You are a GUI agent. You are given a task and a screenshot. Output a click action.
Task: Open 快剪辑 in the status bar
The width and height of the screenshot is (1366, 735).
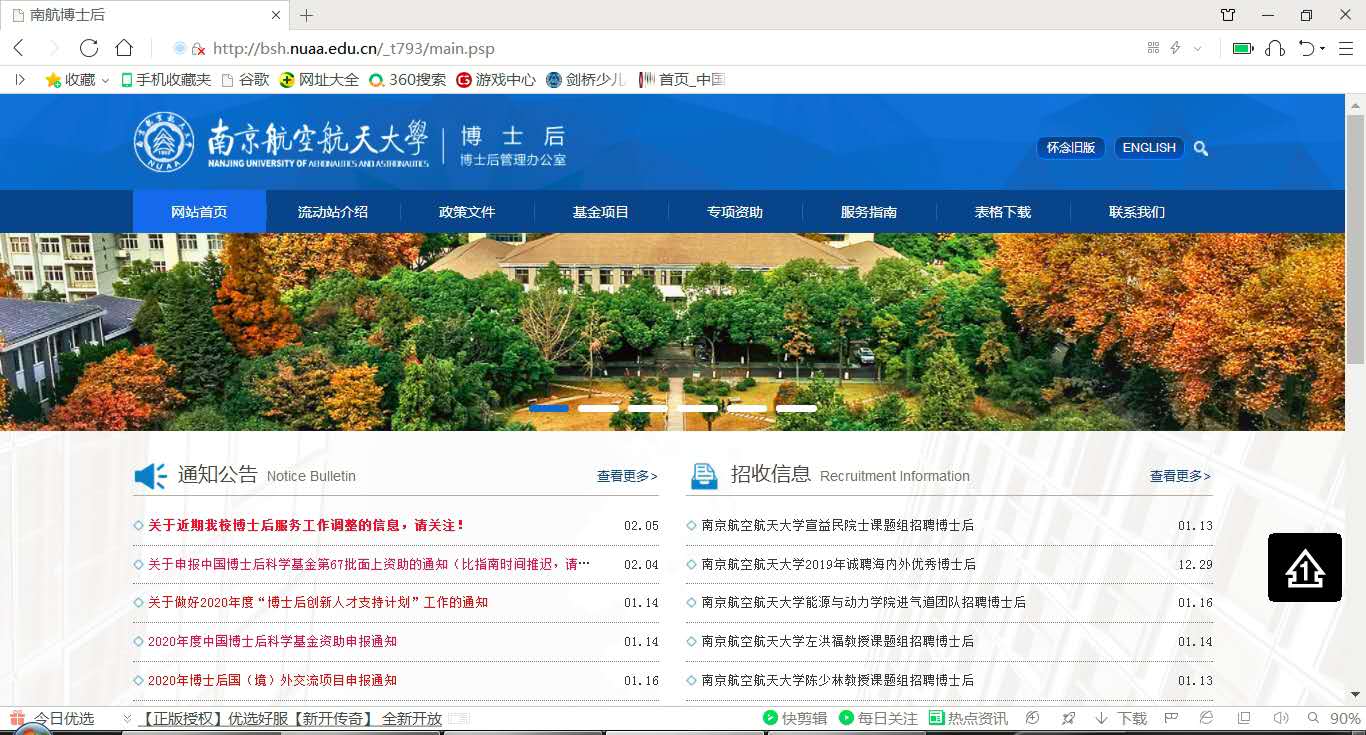[x=794, y=718]
